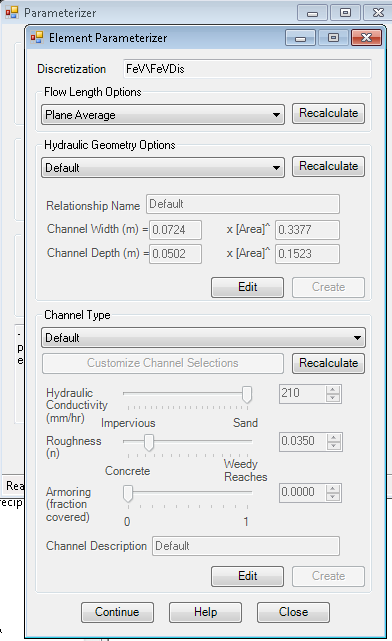Image resolution: width=392 pixels, height=641 pixels.
Task: Click the Discretization field FeV\FeVDis
Action: (247, 69)
